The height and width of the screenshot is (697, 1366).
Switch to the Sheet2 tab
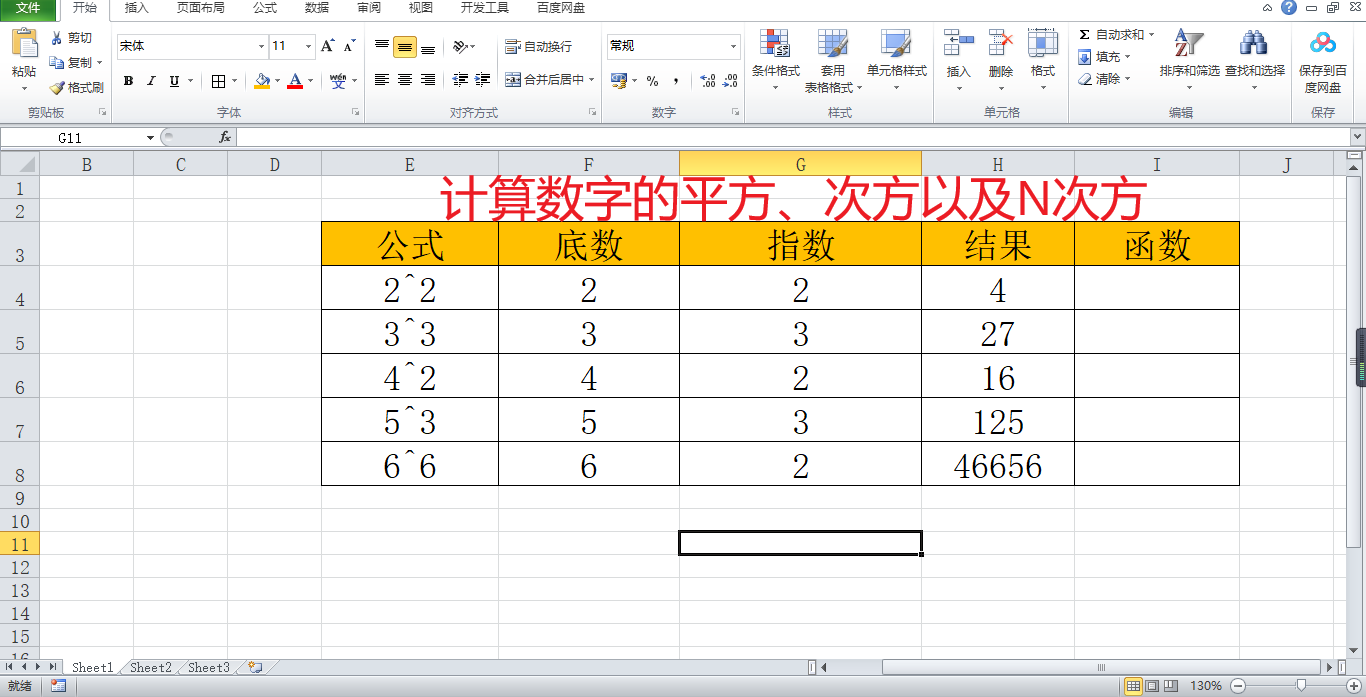tap(151, 667)
